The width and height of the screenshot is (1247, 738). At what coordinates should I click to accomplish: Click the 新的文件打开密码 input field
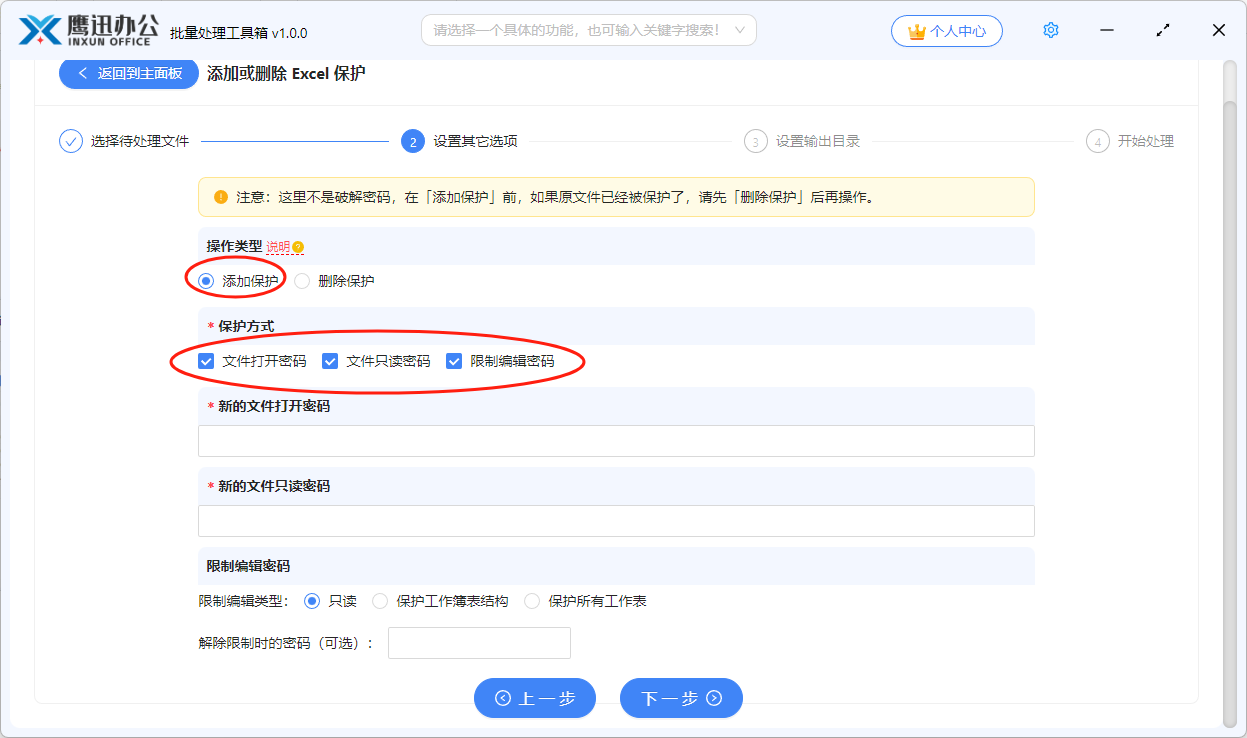point(616,440)
